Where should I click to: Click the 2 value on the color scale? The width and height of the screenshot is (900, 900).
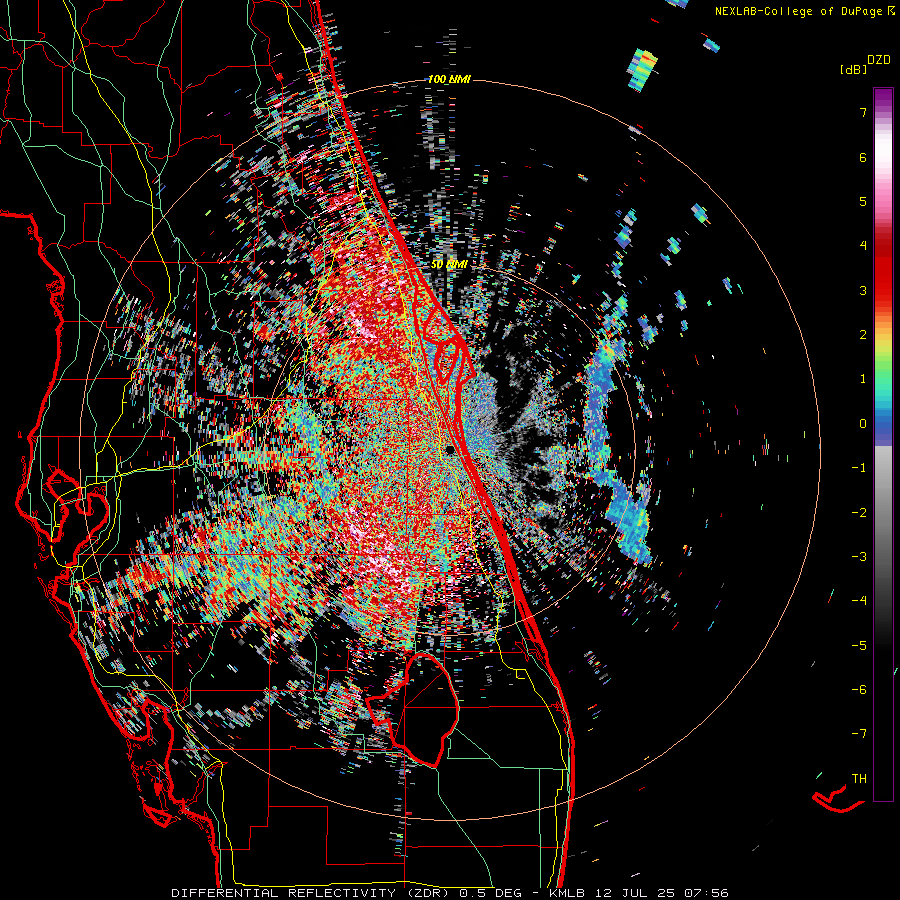pyautogui.click(x=863, y=335)
